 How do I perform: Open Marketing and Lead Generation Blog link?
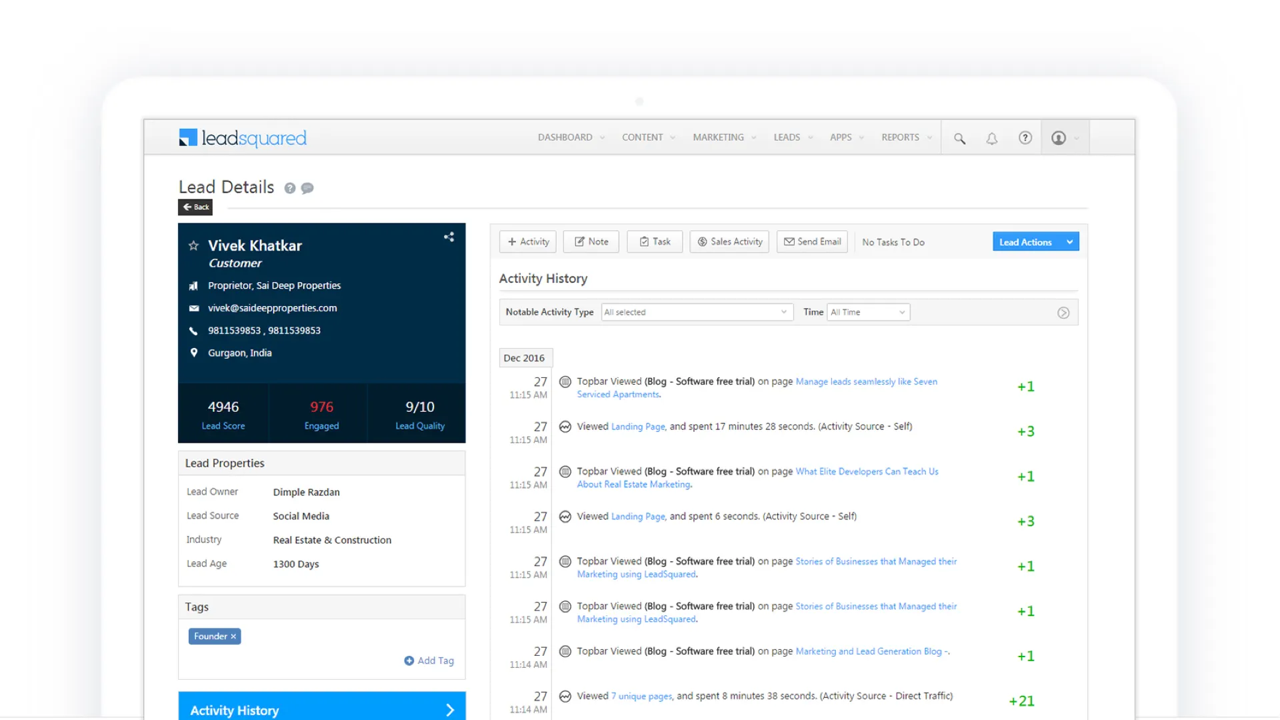pos(872,652)
